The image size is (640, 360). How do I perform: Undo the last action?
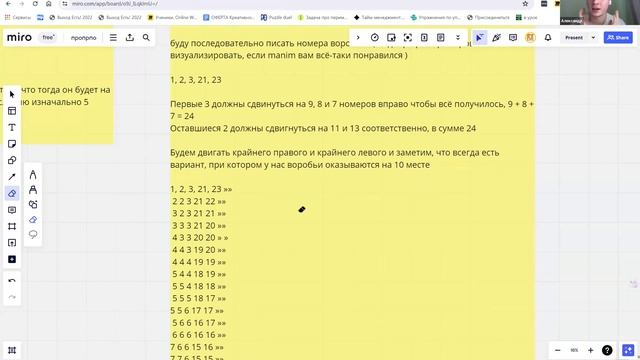12,281
